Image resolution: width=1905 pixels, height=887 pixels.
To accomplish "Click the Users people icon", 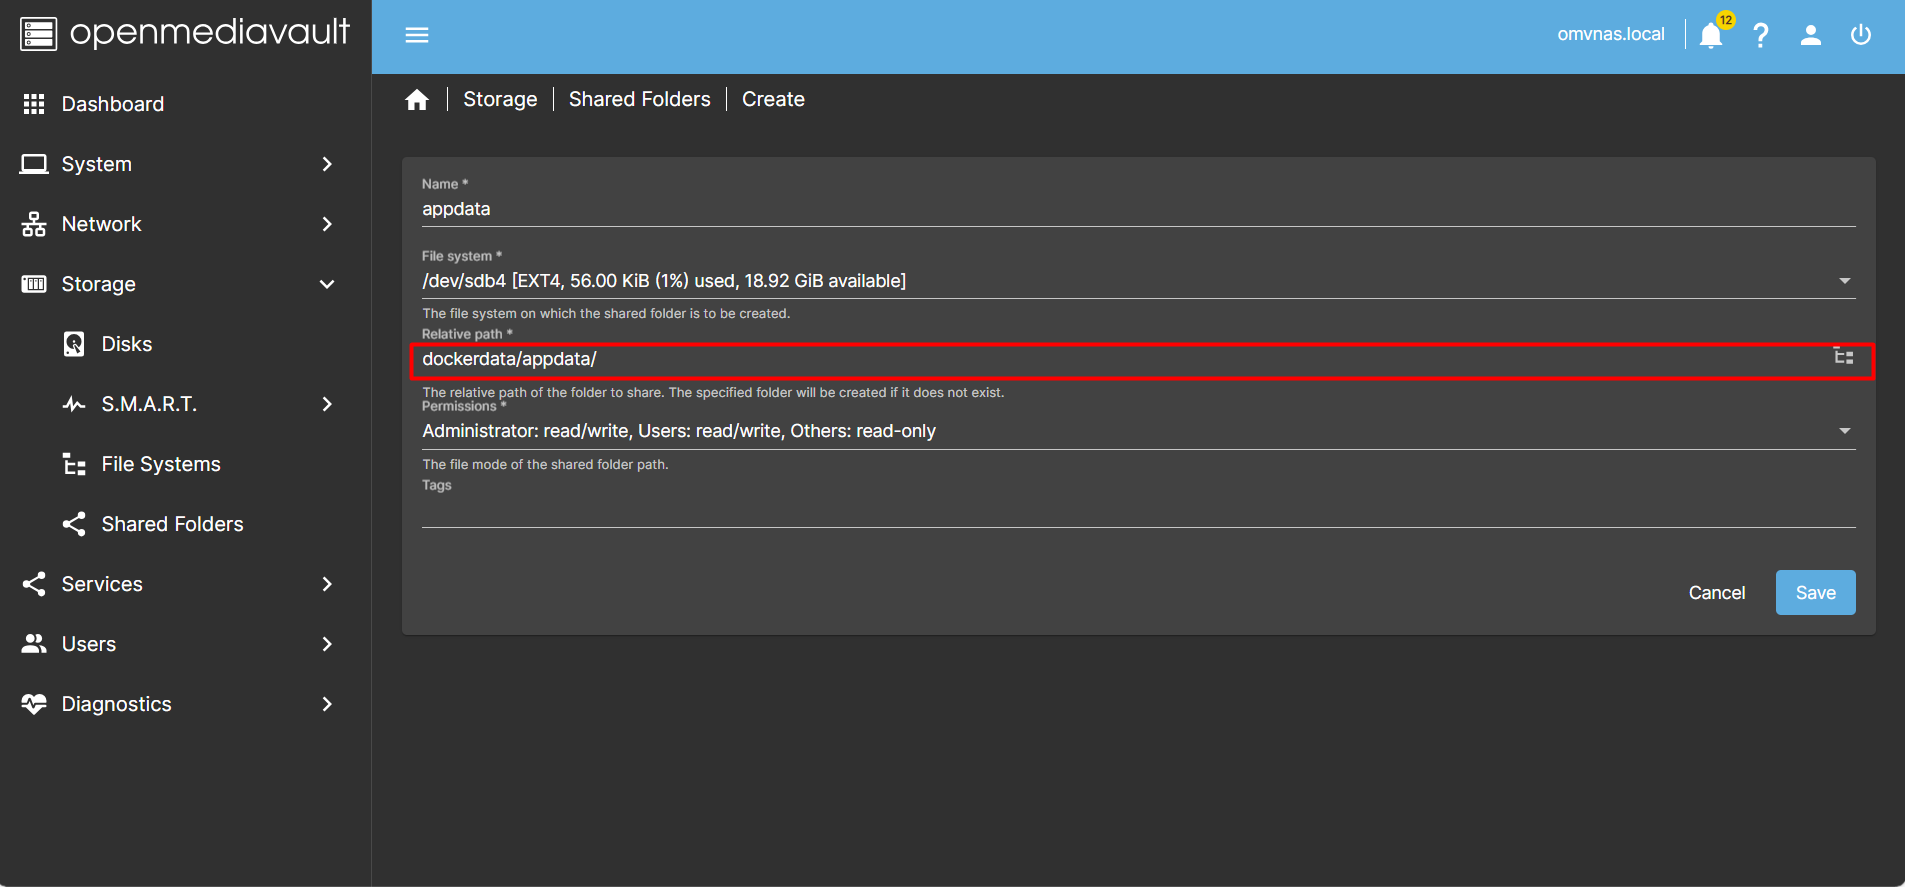I will pos(34,644).
